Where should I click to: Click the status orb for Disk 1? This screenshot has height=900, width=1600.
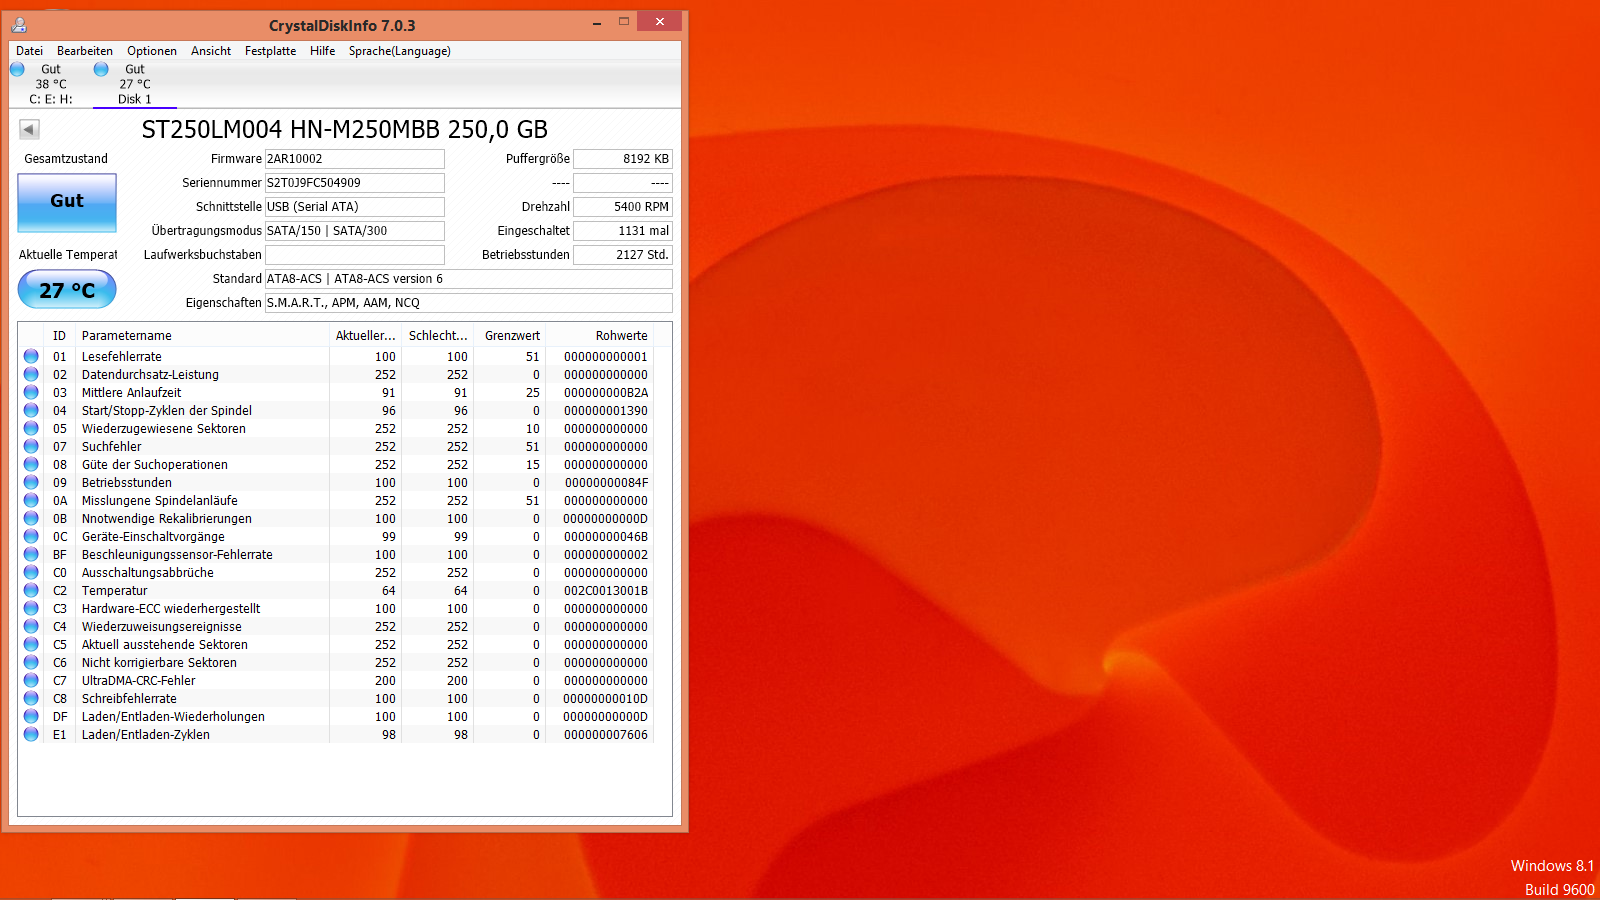point(101,69)
